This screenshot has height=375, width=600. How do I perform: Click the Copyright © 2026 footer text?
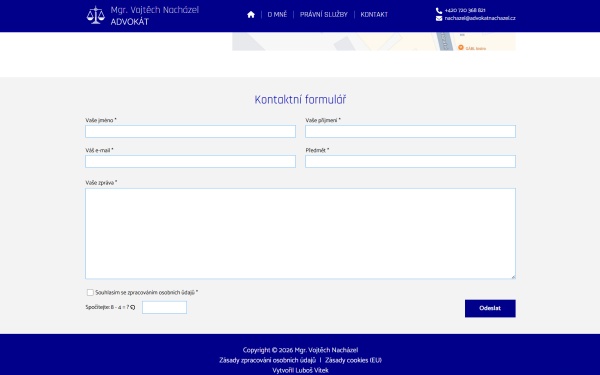click(300, 350)
